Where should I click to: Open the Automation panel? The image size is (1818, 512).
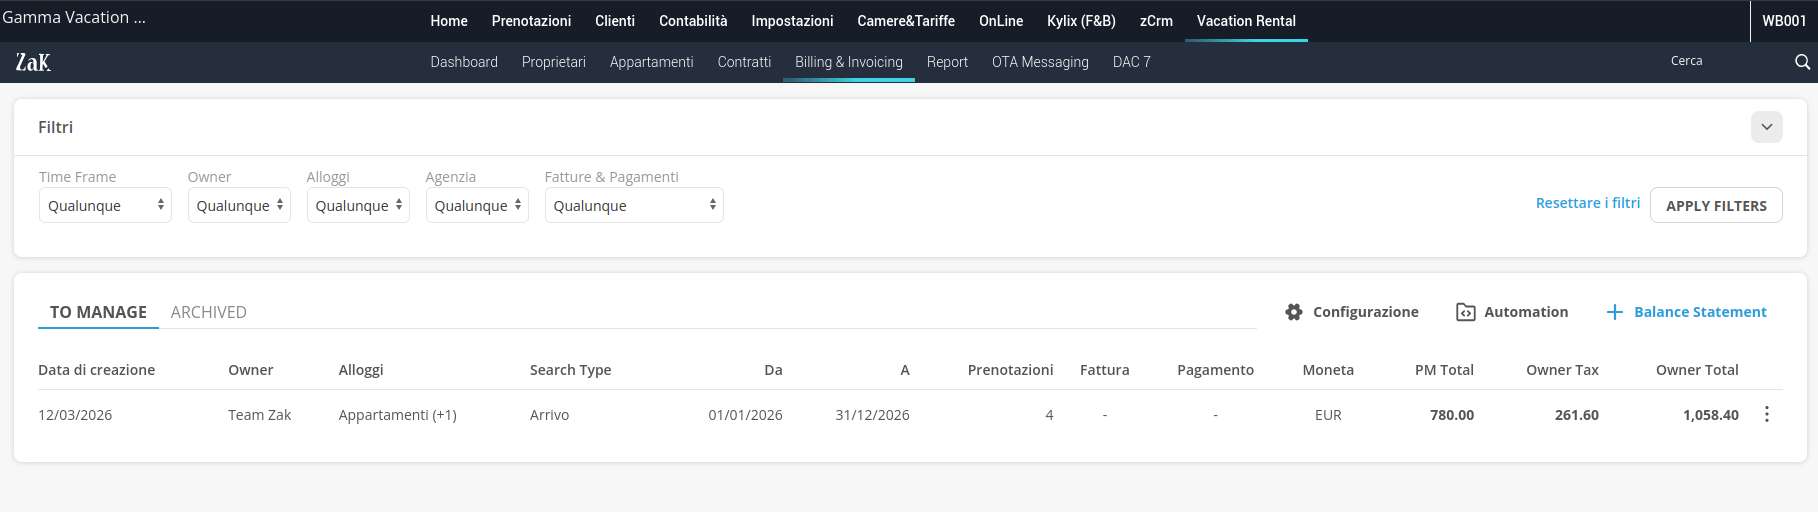[x=1512, y=312]
